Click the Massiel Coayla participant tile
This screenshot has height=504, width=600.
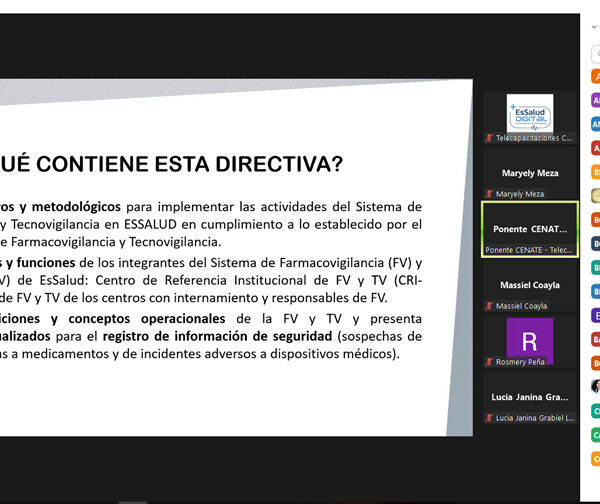pyautogui.click(x=530, y=285)
